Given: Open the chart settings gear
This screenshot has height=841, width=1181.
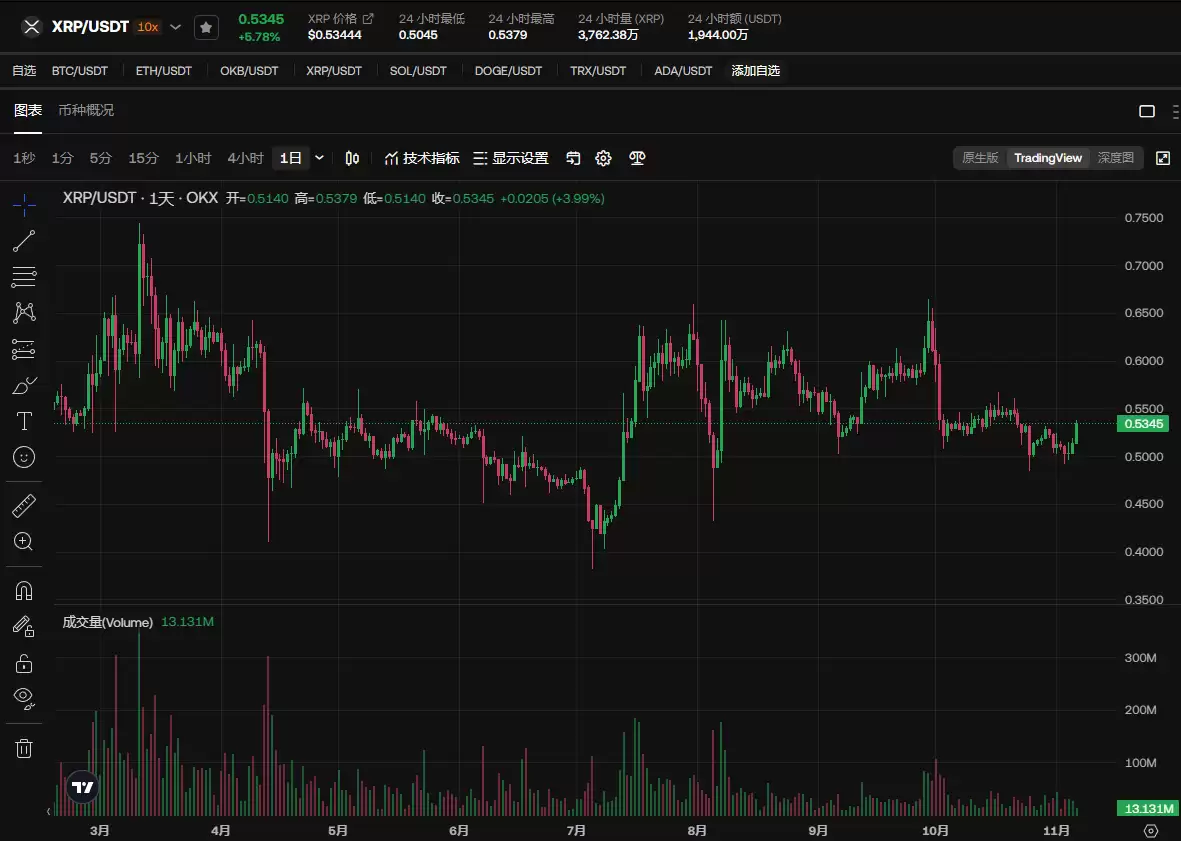Looking at the screenshot, I should 603,158.
